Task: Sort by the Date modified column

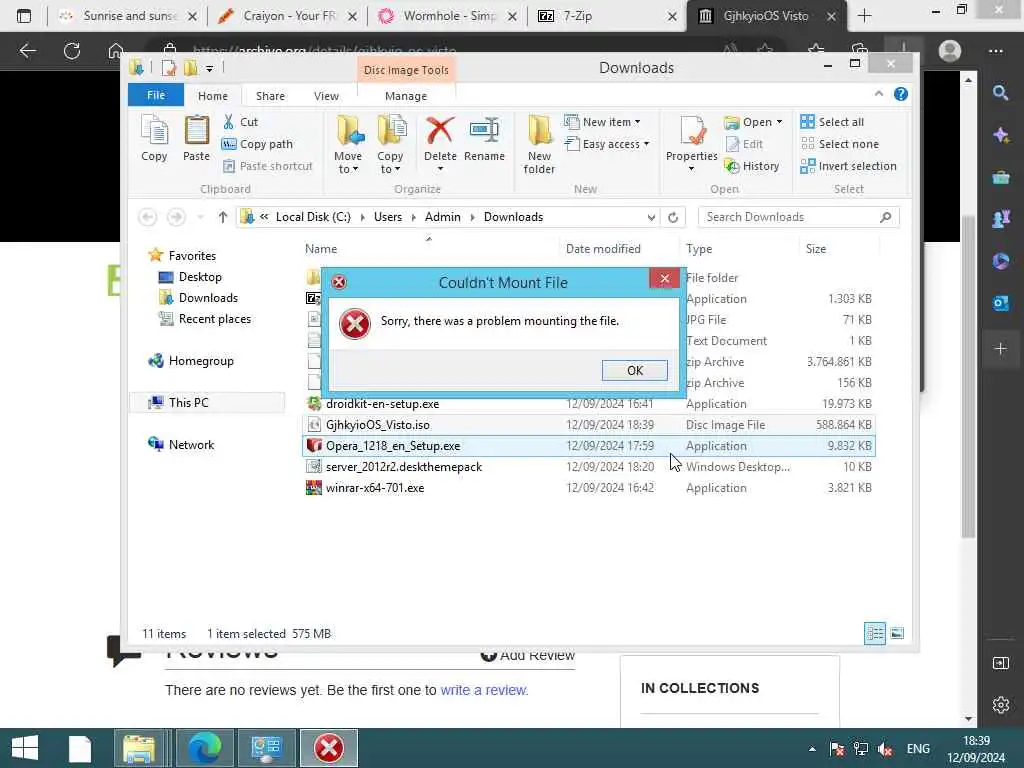Action: [x=603, y=249]
